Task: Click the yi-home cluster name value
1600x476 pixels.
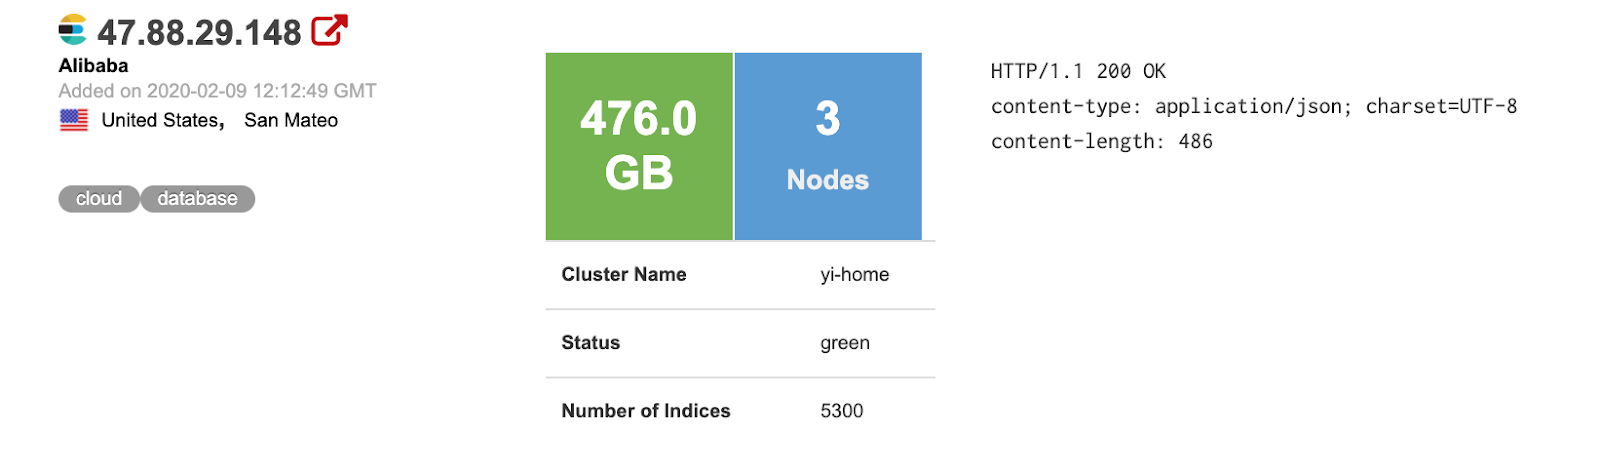Action: coord(854,274)
